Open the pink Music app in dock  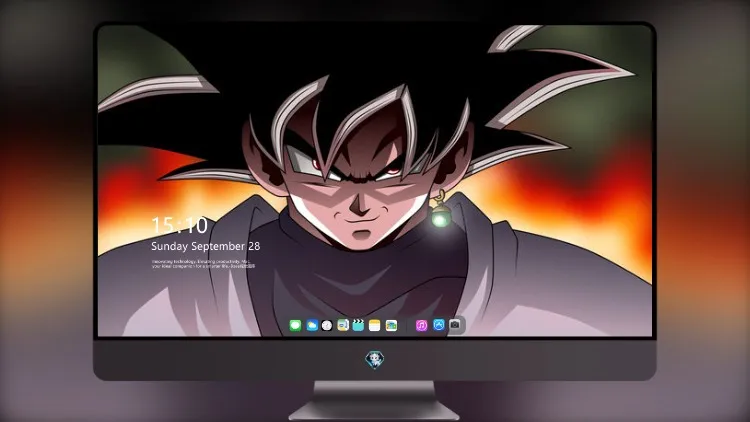coord(421,326)
